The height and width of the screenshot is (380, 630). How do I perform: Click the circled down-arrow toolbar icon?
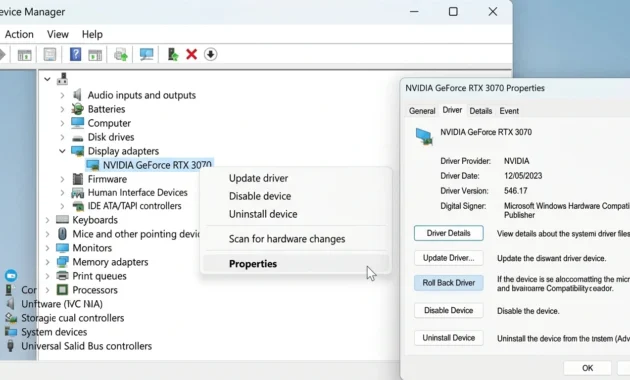211,54
